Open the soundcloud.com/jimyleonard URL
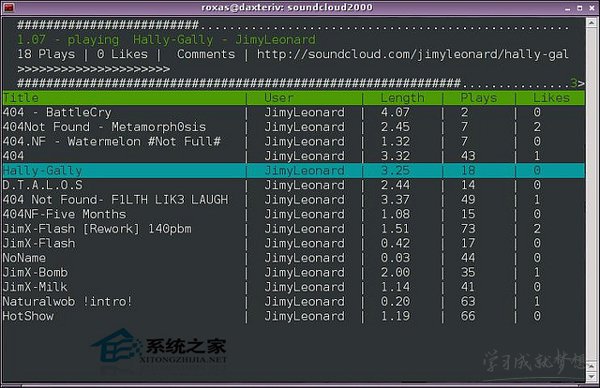600x388 pixels. coord(412,54)
